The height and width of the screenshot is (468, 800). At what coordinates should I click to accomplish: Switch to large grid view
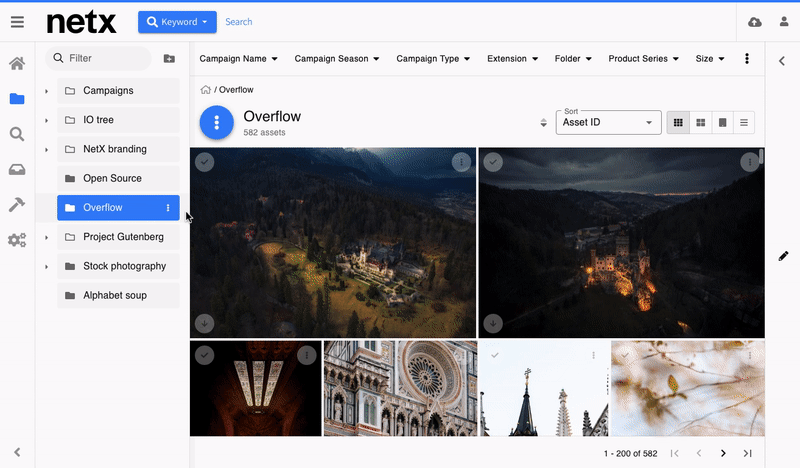pos(701,122)
